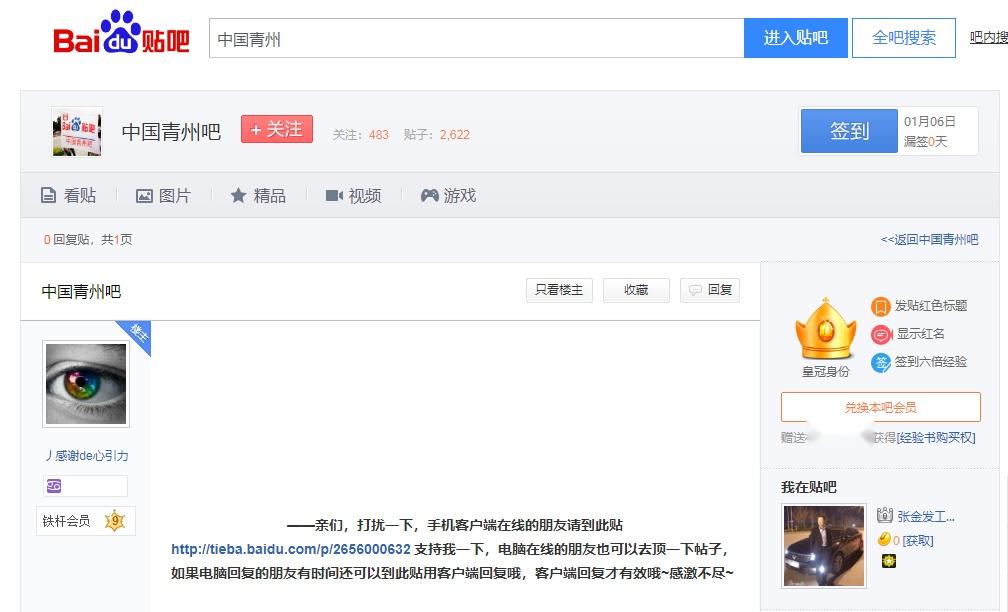Click the 收藏 favorite button
Viewport: 1008px width, 612px height.
point(636,290)
